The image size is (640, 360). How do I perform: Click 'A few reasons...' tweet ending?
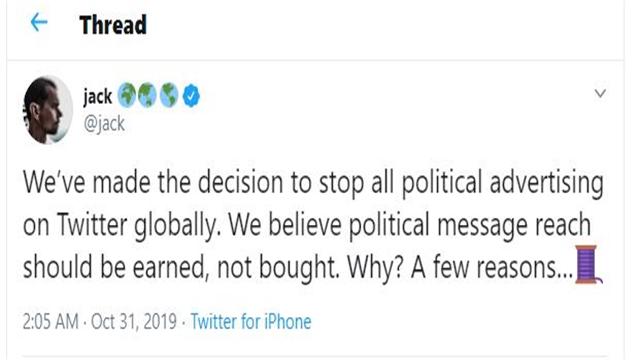(x=493, y=267)
